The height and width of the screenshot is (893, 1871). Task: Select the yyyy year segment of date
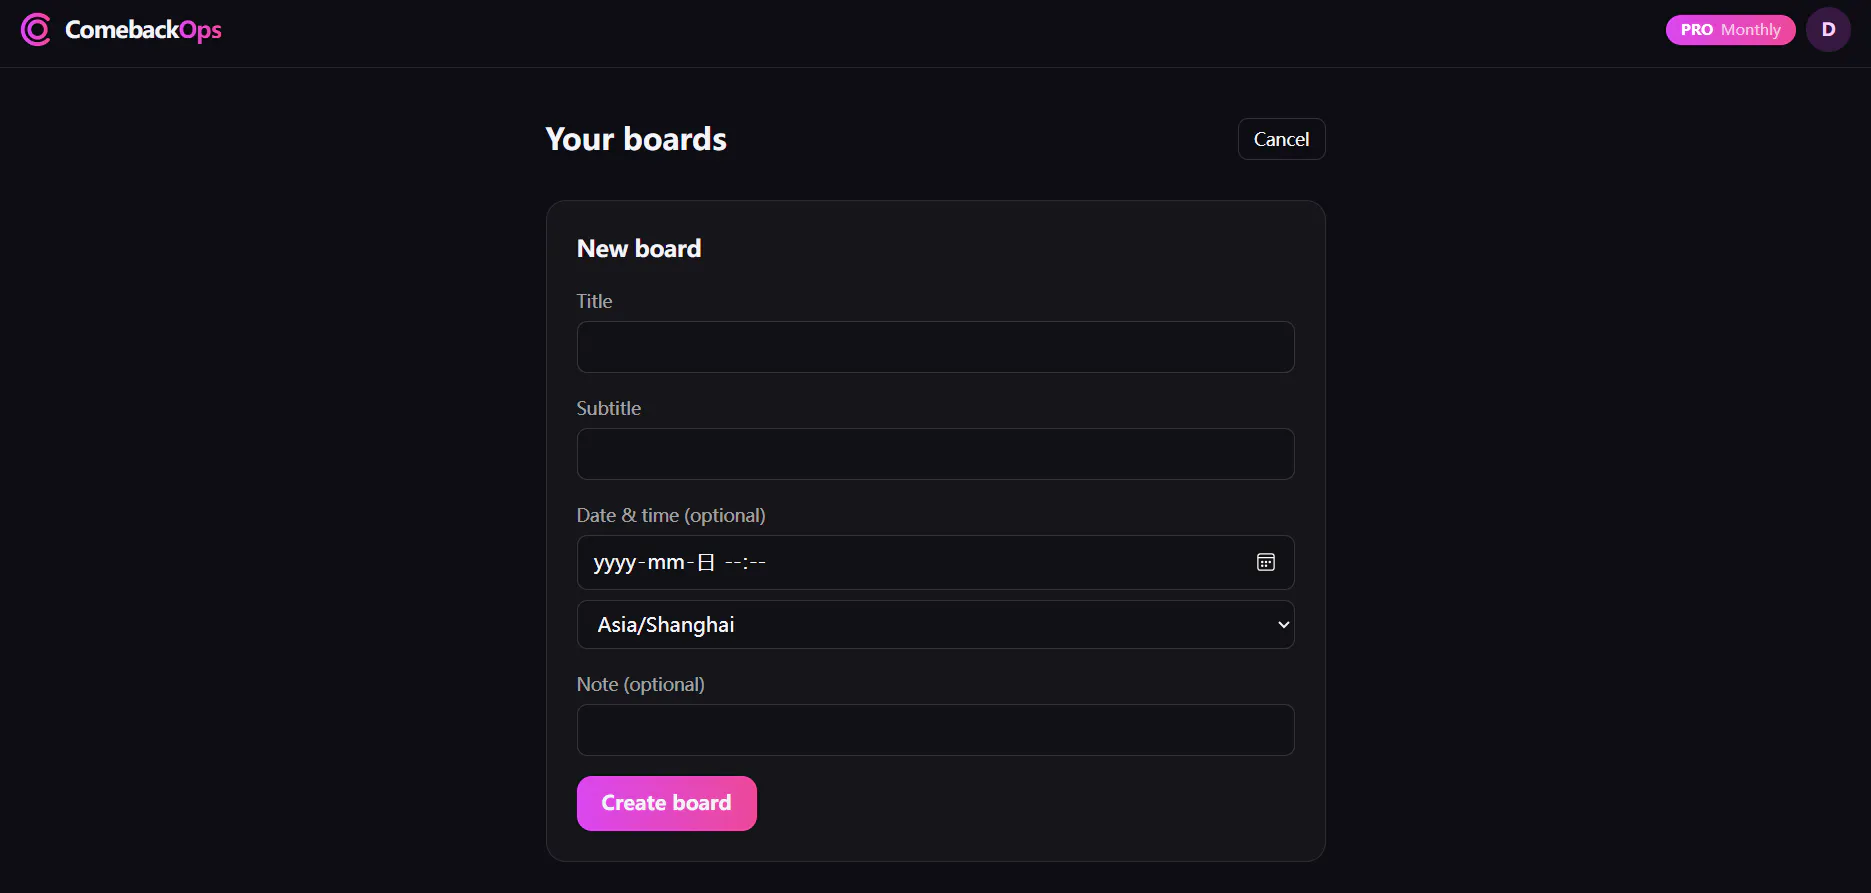(x=614, y=563)
